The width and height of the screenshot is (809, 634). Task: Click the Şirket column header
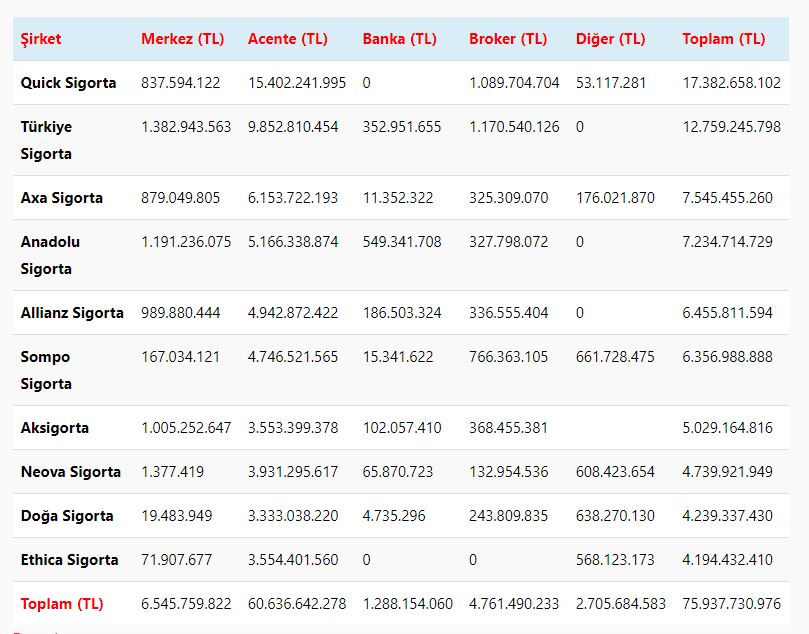coord(41,39)
